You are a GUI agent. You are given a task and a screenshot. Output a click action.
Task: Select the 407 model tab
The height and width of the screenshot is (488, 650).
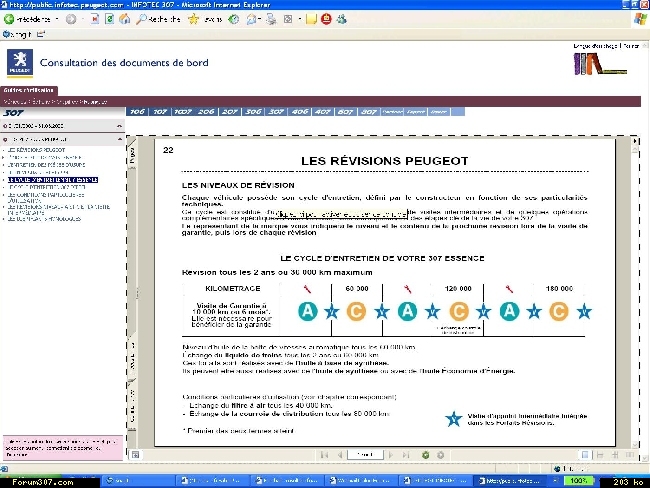323,112
